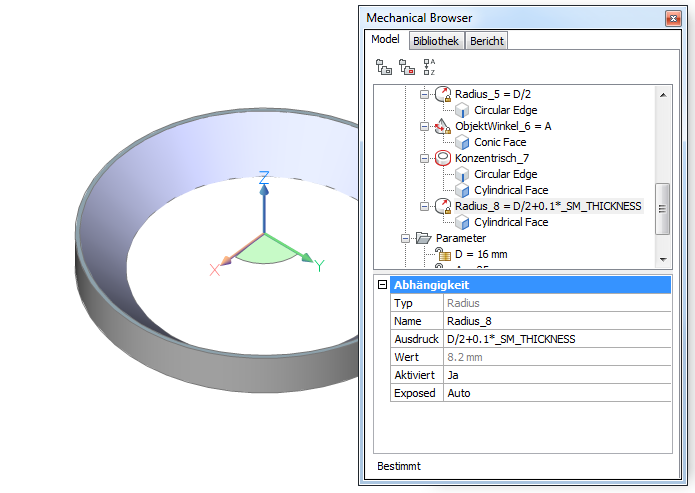Image resolution: width=695 pixels, height=493 pixels.
Task: Select the Radius_5 constraint icon
Action: [443, 94]
